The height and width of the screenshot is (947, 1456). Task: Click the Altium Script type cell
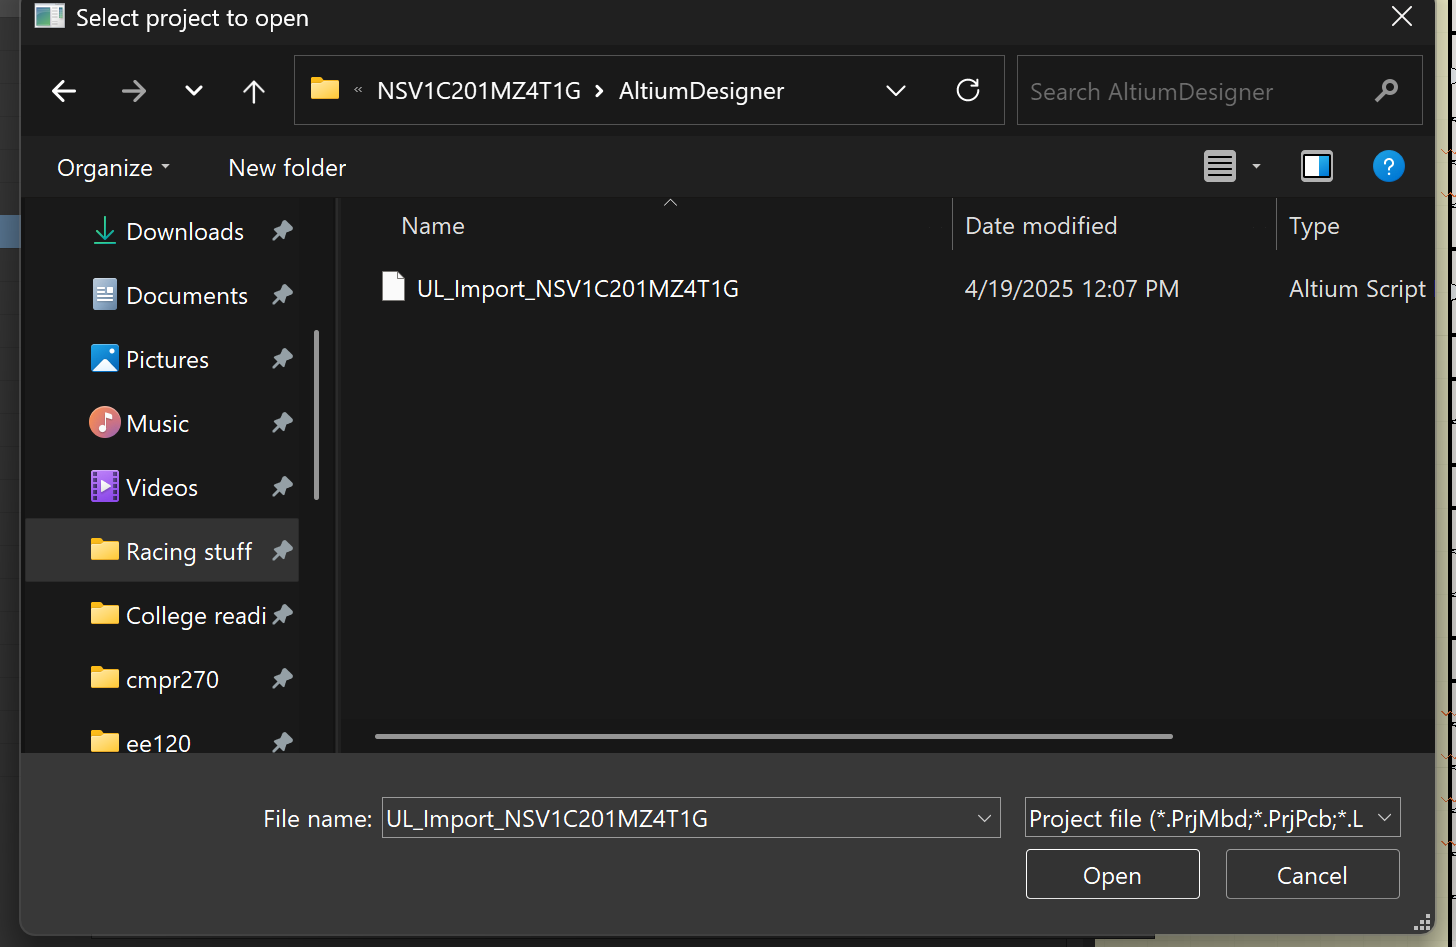(x=1357, y=289)
